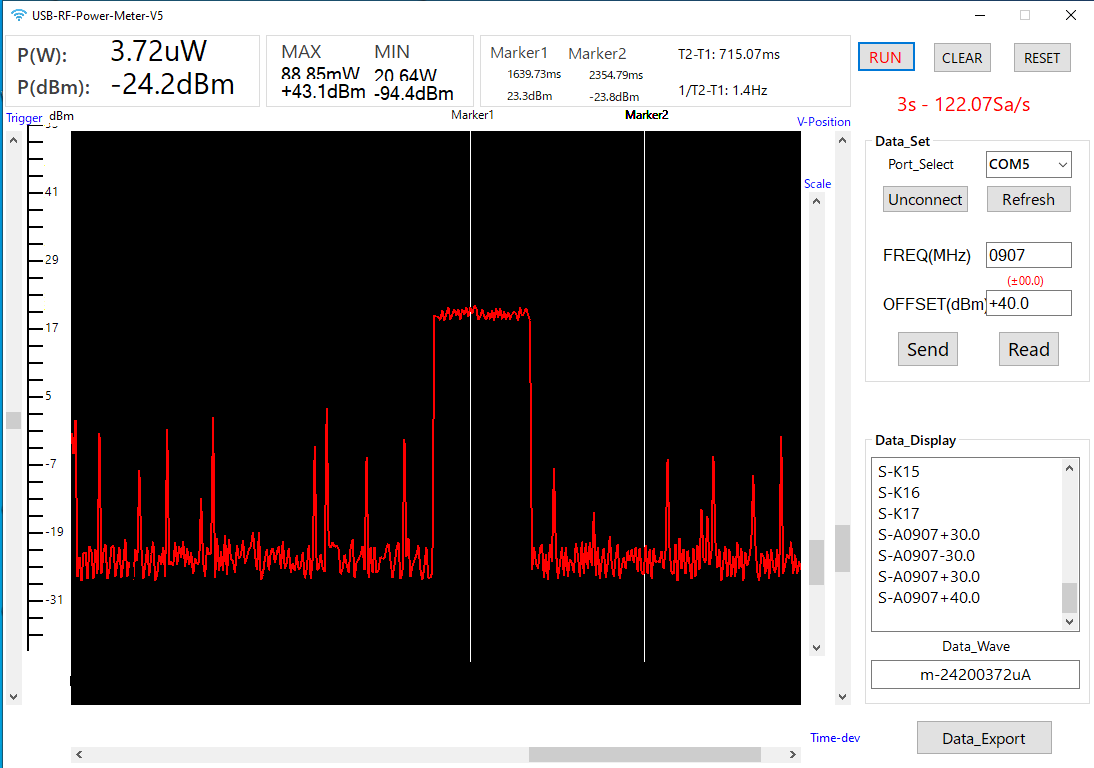Close the USB-RF-Power-Meter window
Image resolution: width=1094 pixels, height=768 pixels.
pyautogui.click(x=1071, y=15)
